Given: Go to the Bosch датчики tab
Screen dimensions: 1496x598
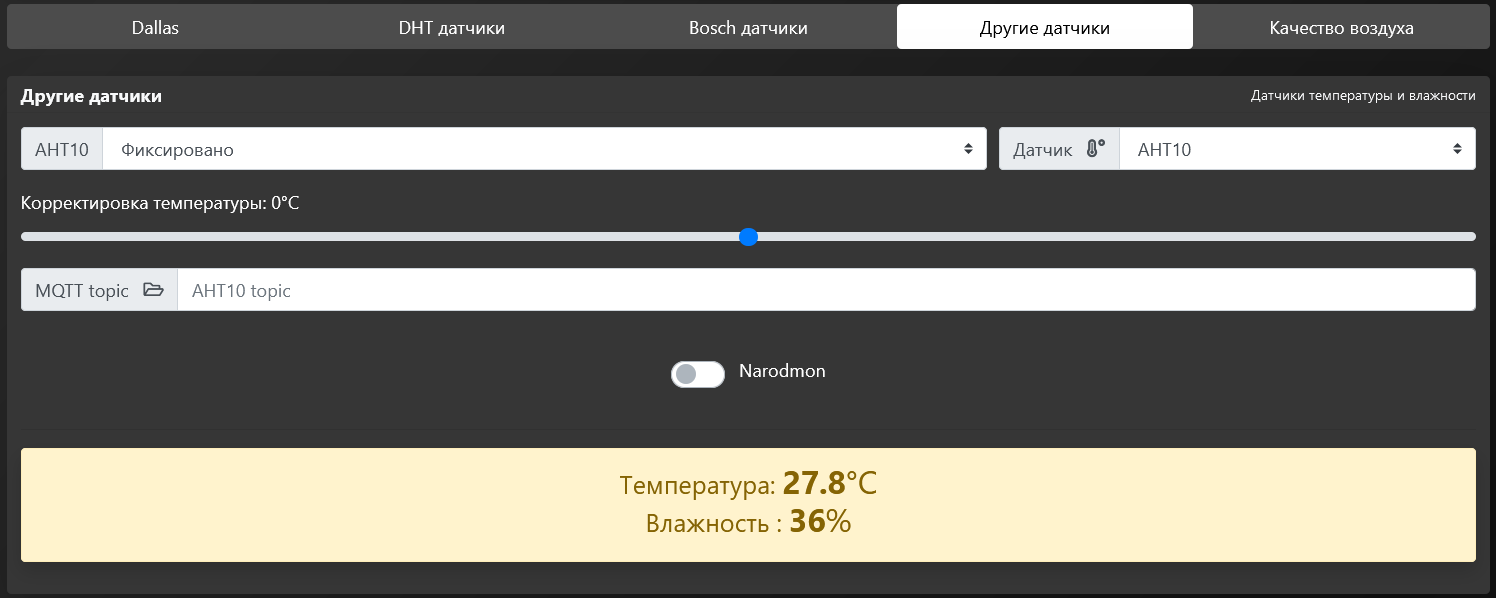Looking at the screenshot, I should click(748, 28).
